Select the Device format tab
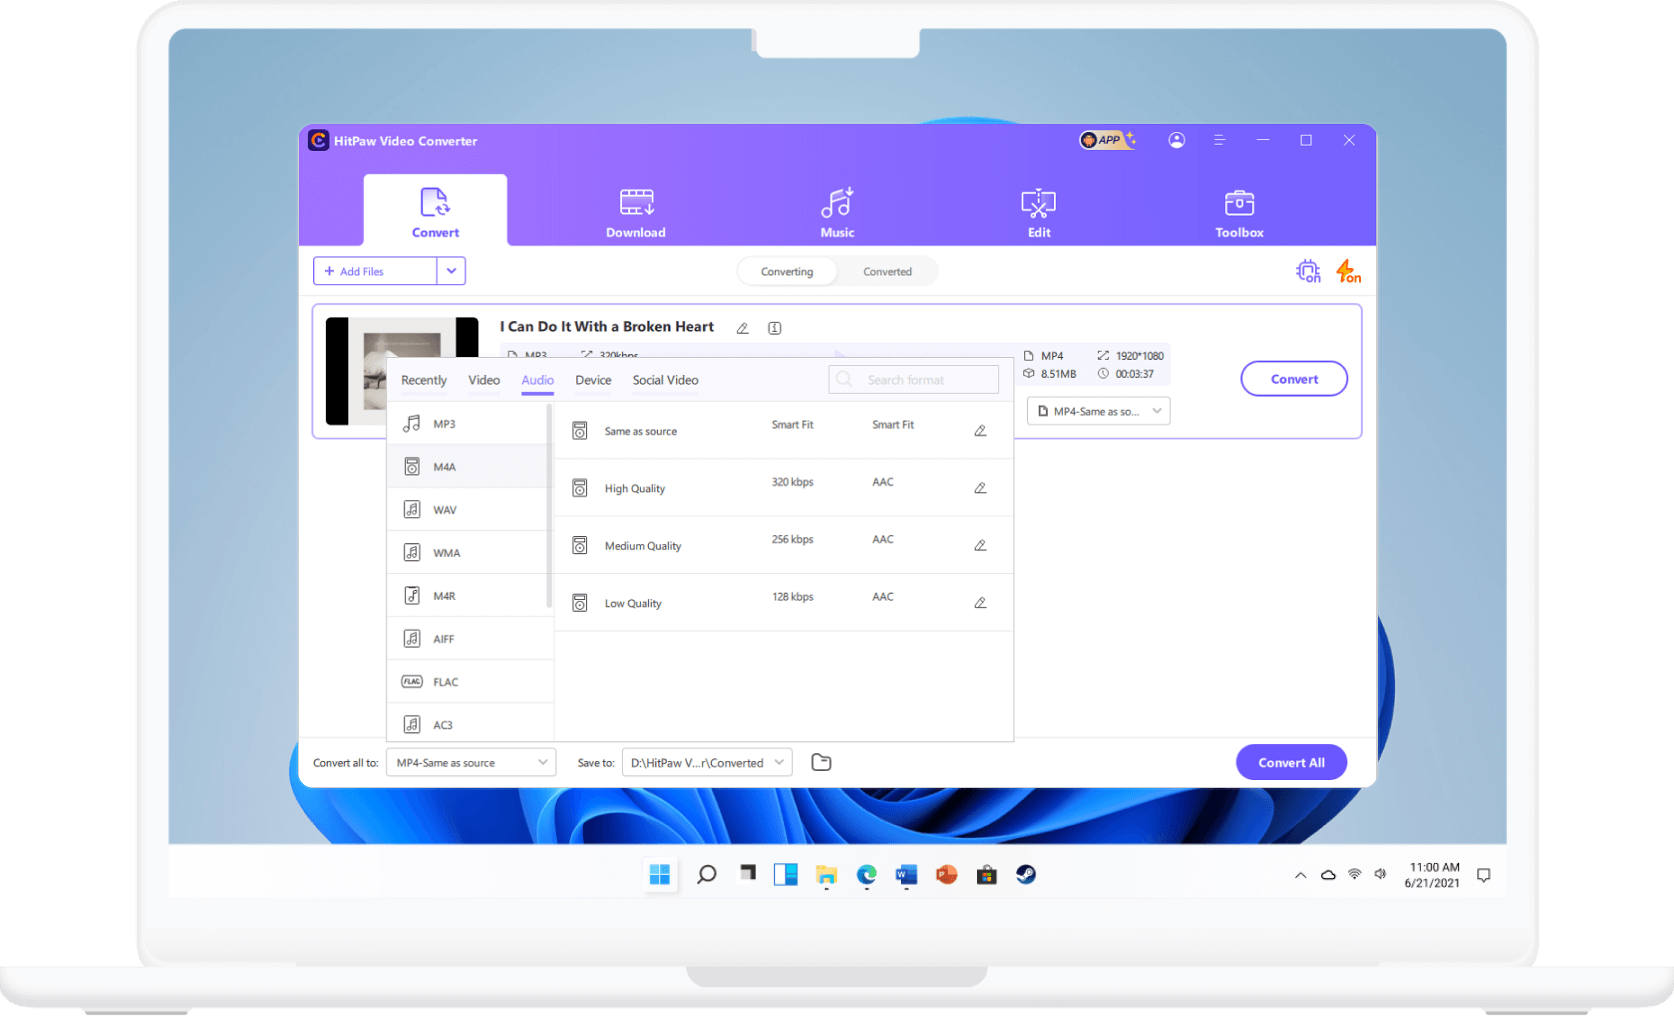Viewport: 1674px width, 1016px height. tap(593, 380)
